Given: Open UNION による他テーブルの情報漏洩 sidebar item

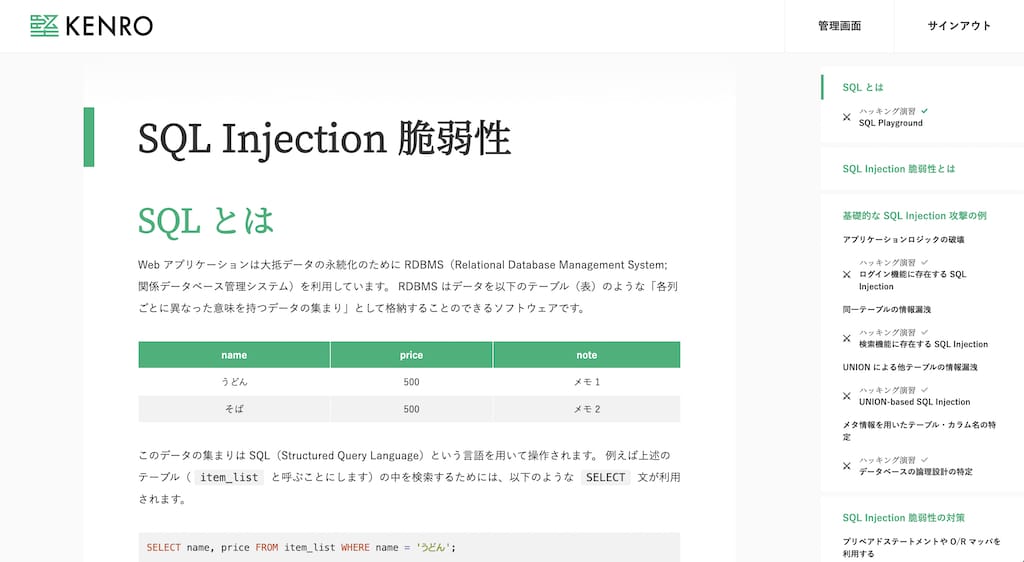Looking at the screenshot, I should coord(910,367).
